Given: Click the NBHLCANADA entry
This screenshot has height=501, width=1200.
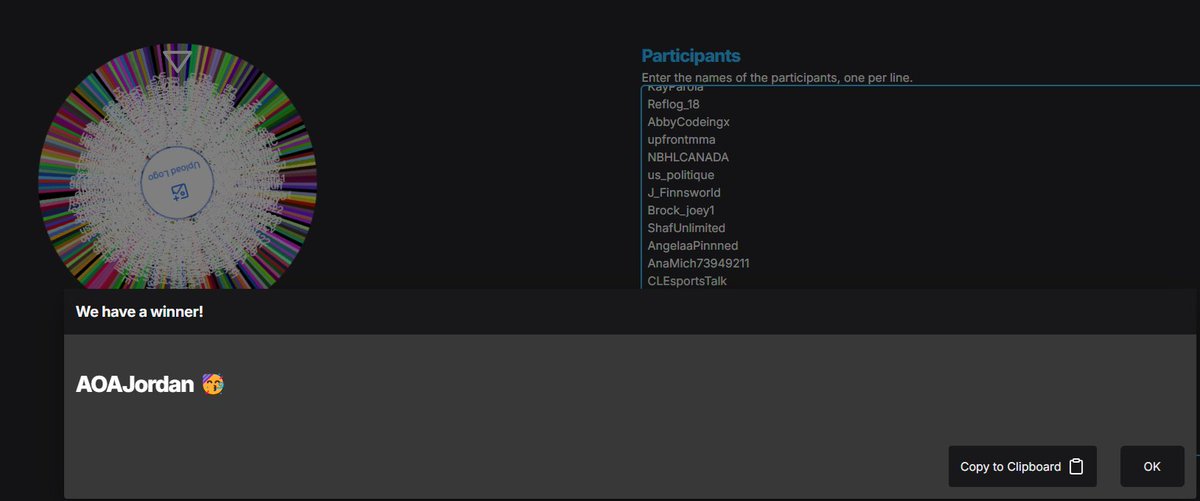Looking at the screenshot, I should (688, 157).
